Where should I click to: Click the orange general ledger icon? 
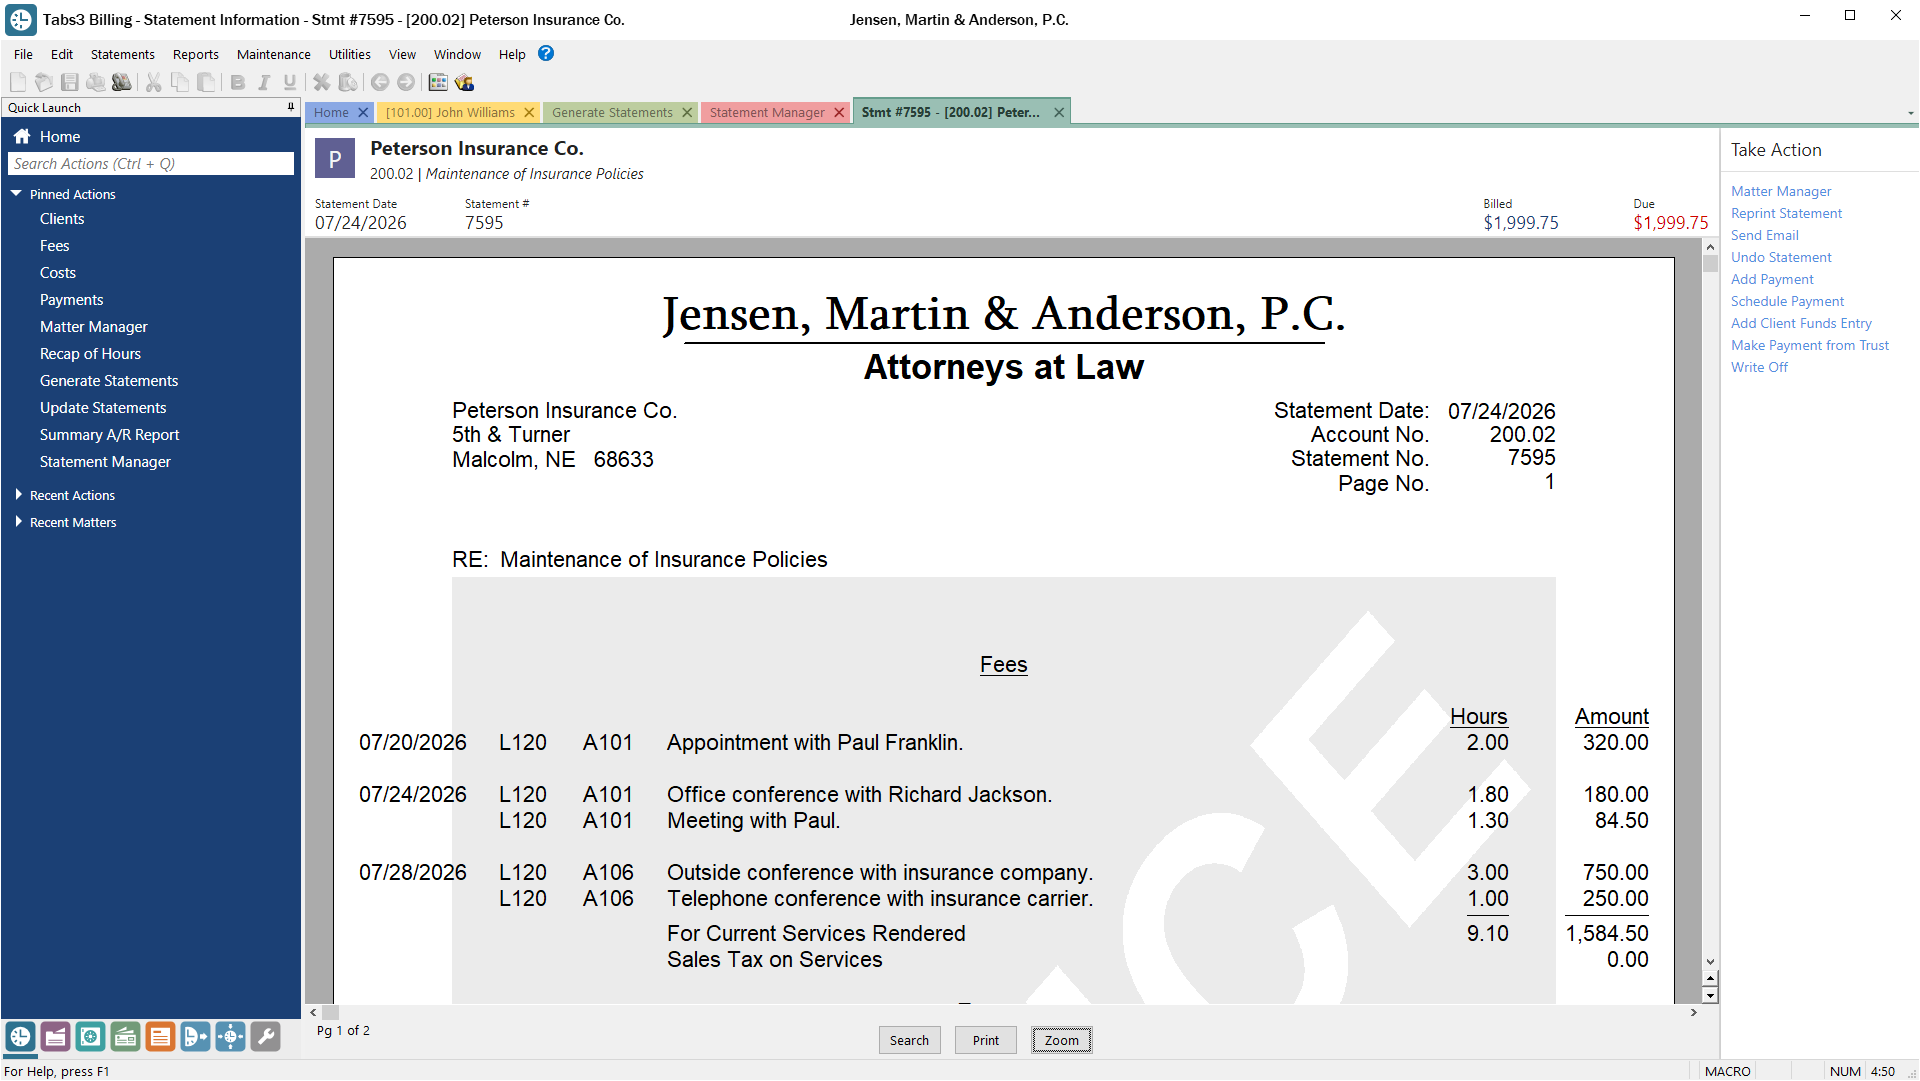tap(160, 1037)
